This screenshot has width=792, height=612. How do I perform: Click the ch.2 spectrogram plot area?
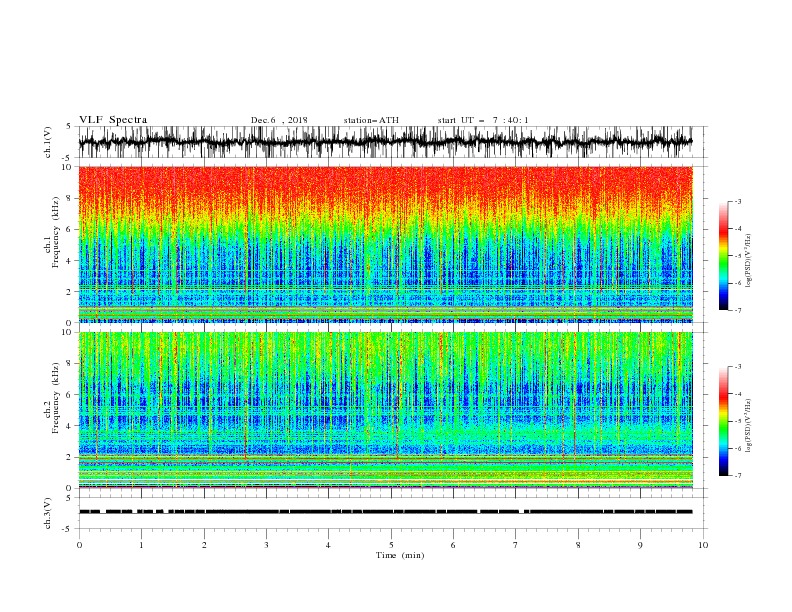click(385, 410)
